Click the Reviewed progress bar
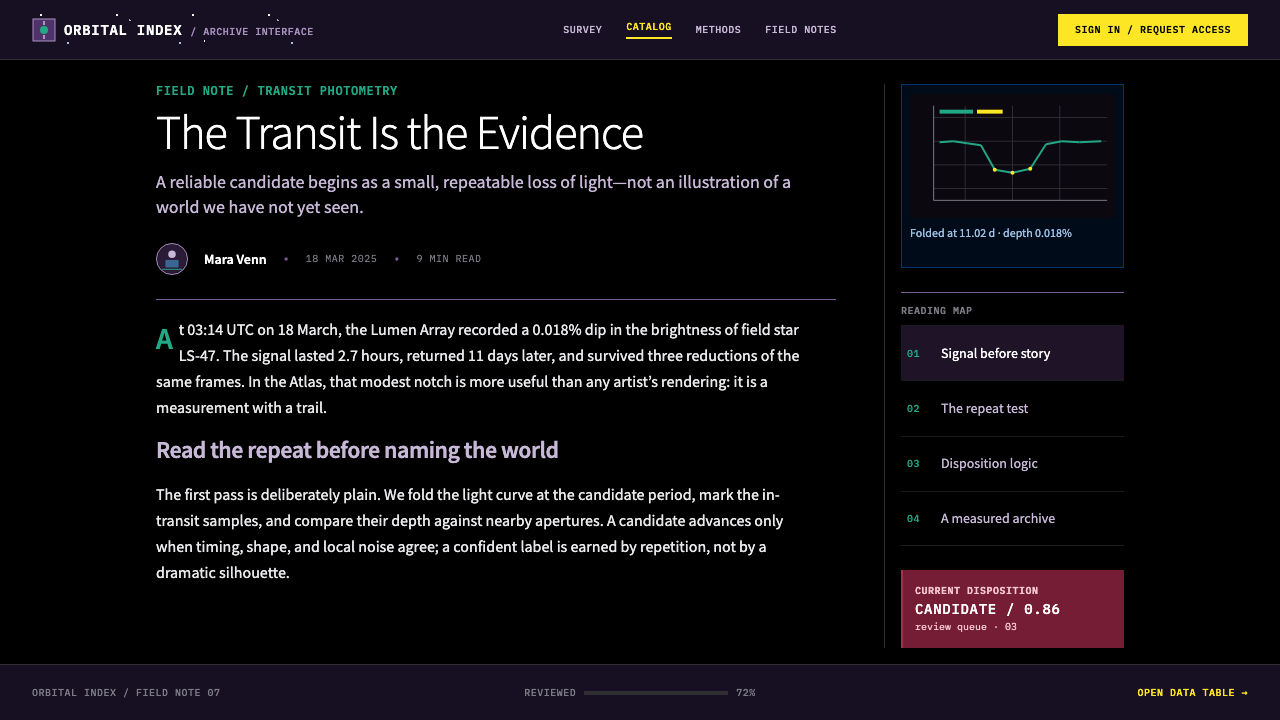 [x=656, y=693]
